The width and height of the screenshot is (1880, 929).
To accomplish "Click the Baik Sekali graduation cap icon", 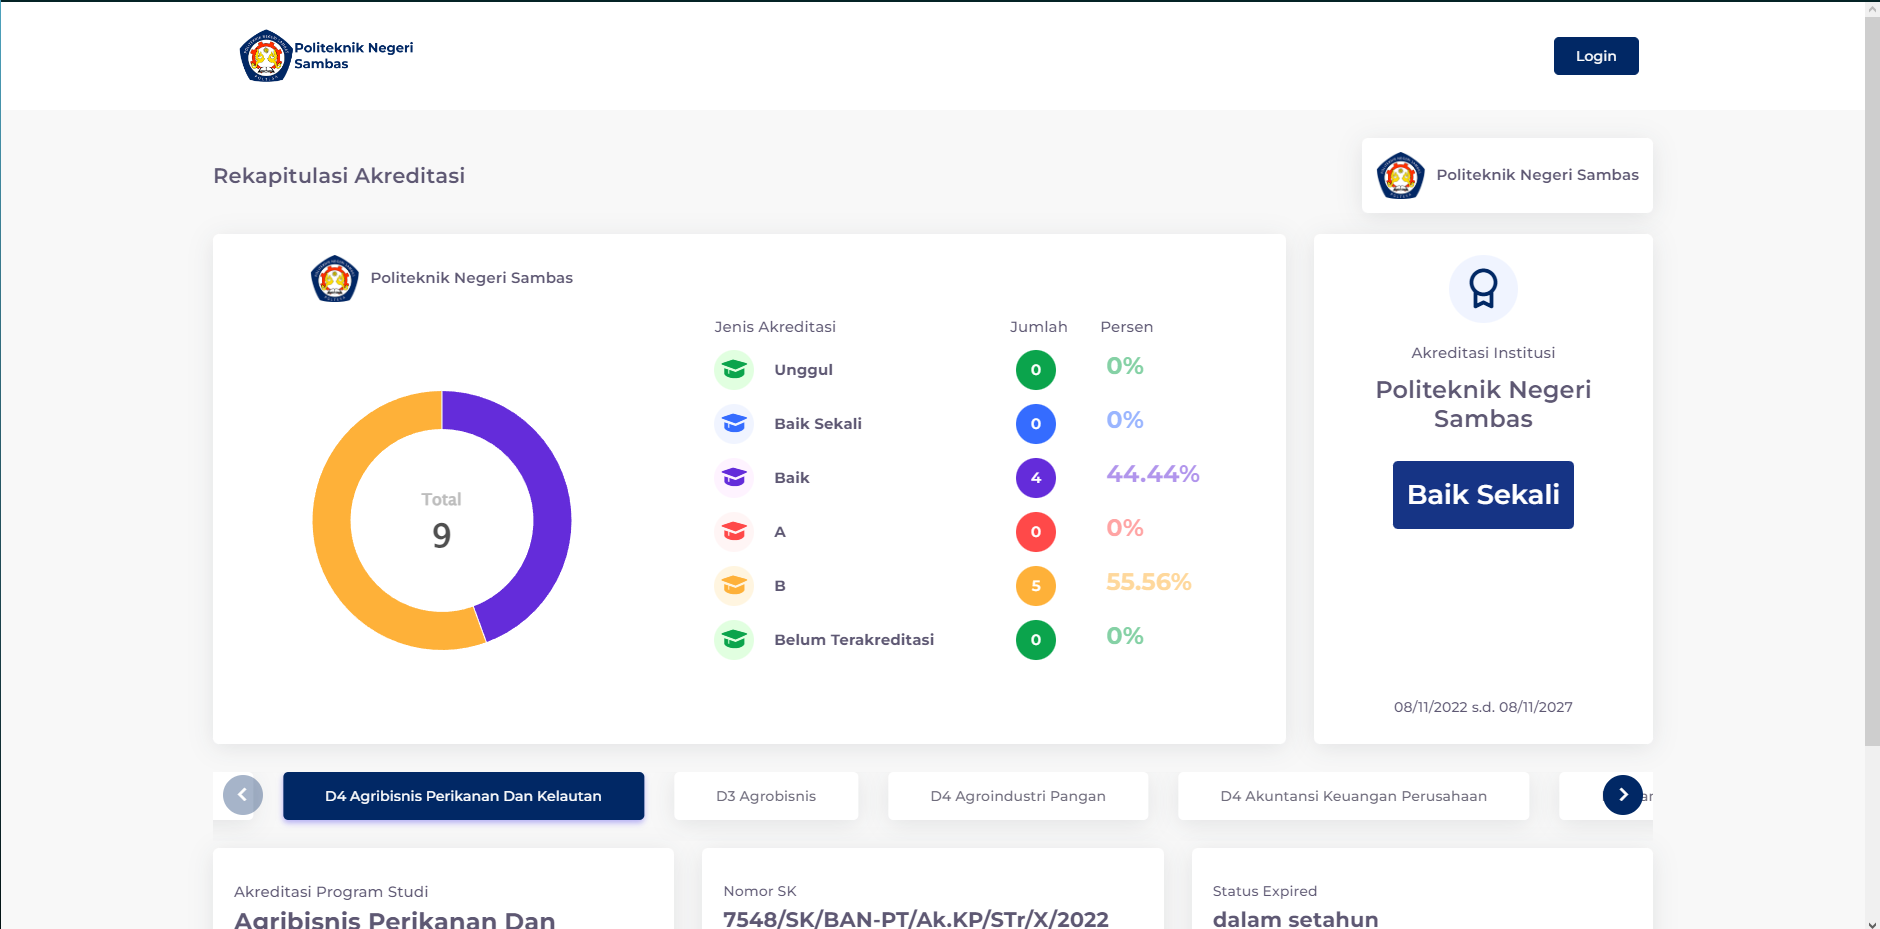I will (734, 424).
